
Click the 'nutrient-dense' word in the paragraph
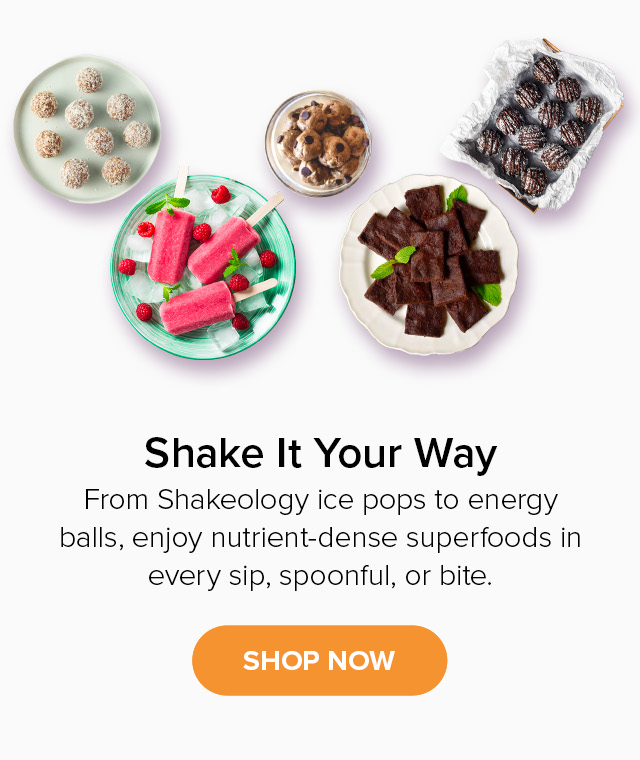(x=304, y=538)
